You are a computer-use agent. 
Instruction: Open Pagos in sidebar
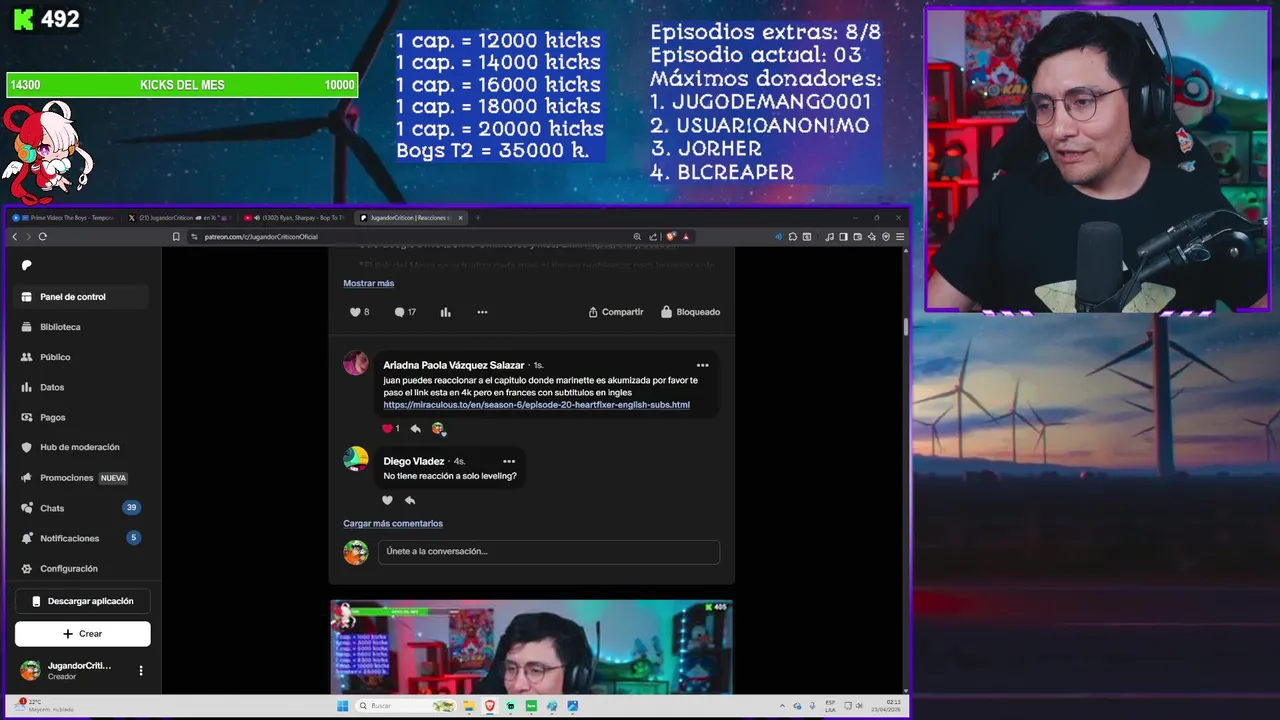(x=82, y=417)
